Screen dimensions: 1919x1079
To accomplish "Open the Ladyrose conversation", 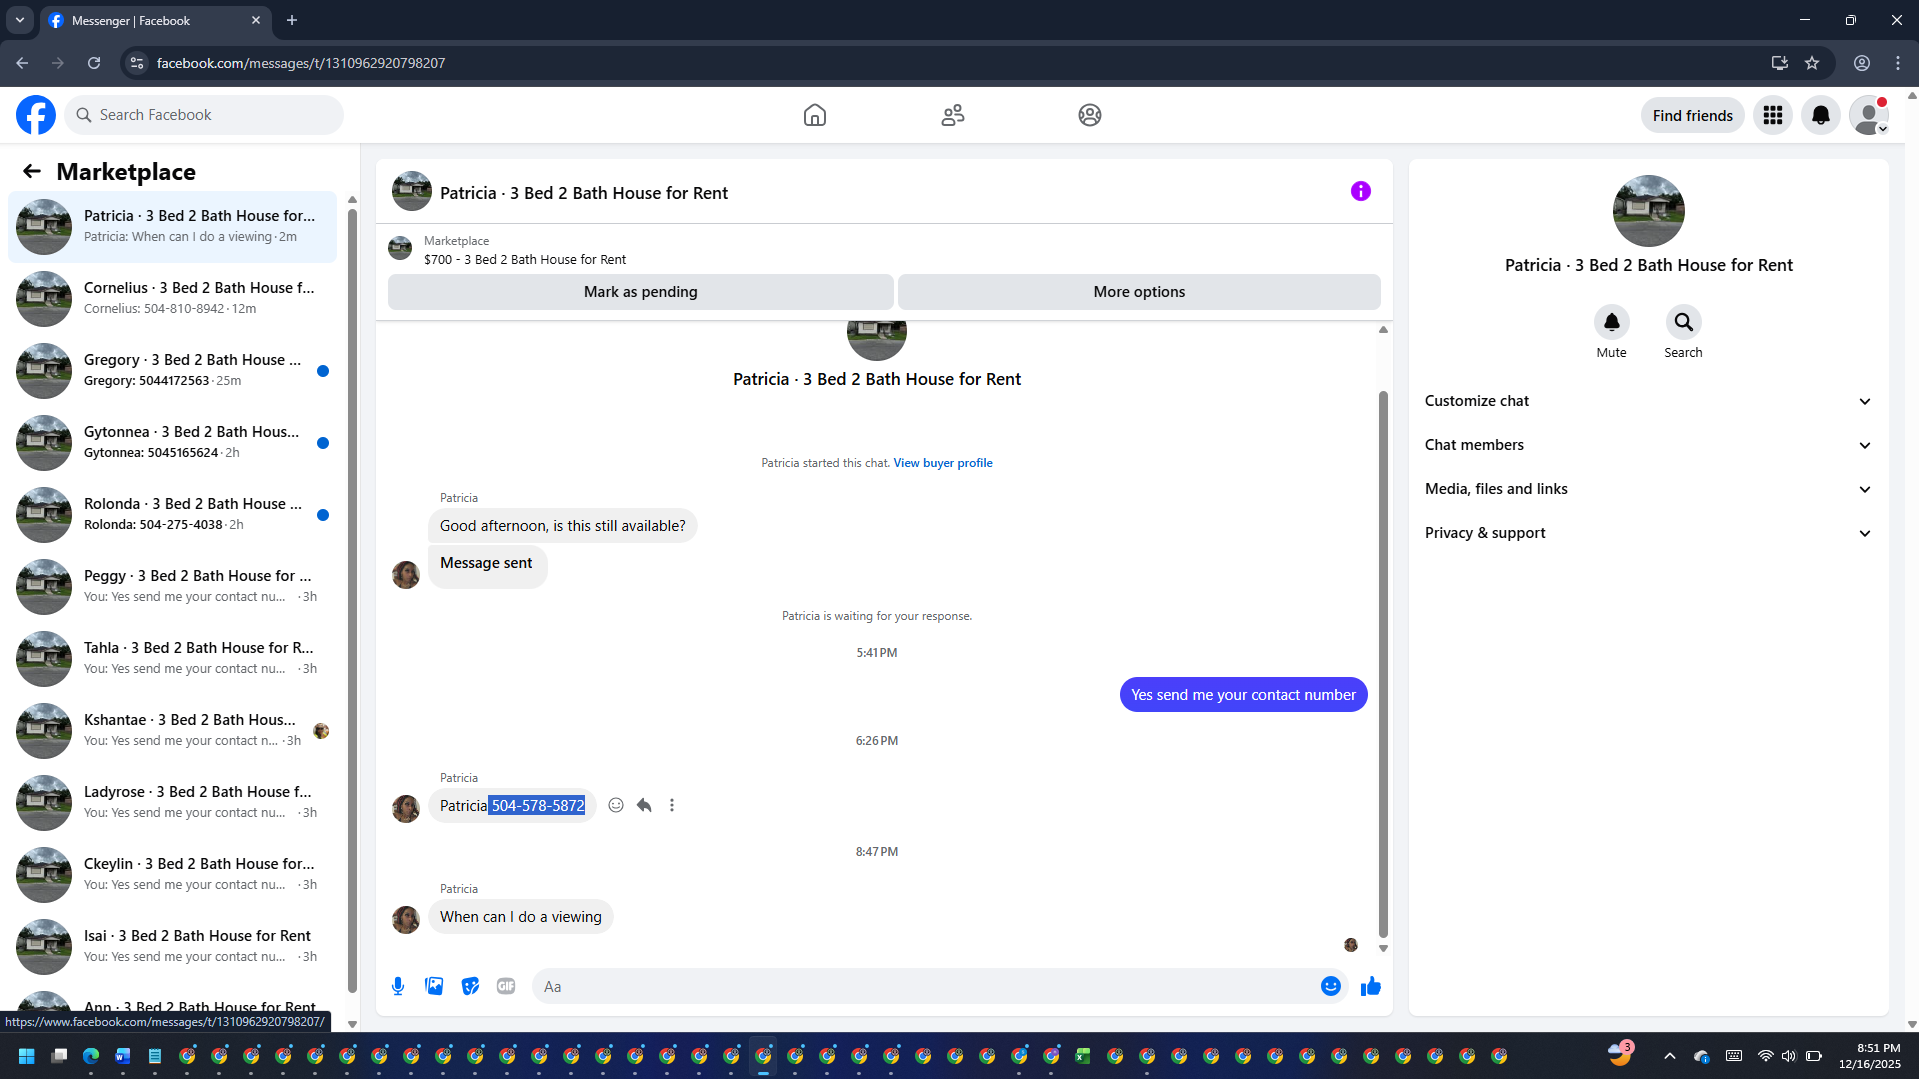I will [172, 803].
